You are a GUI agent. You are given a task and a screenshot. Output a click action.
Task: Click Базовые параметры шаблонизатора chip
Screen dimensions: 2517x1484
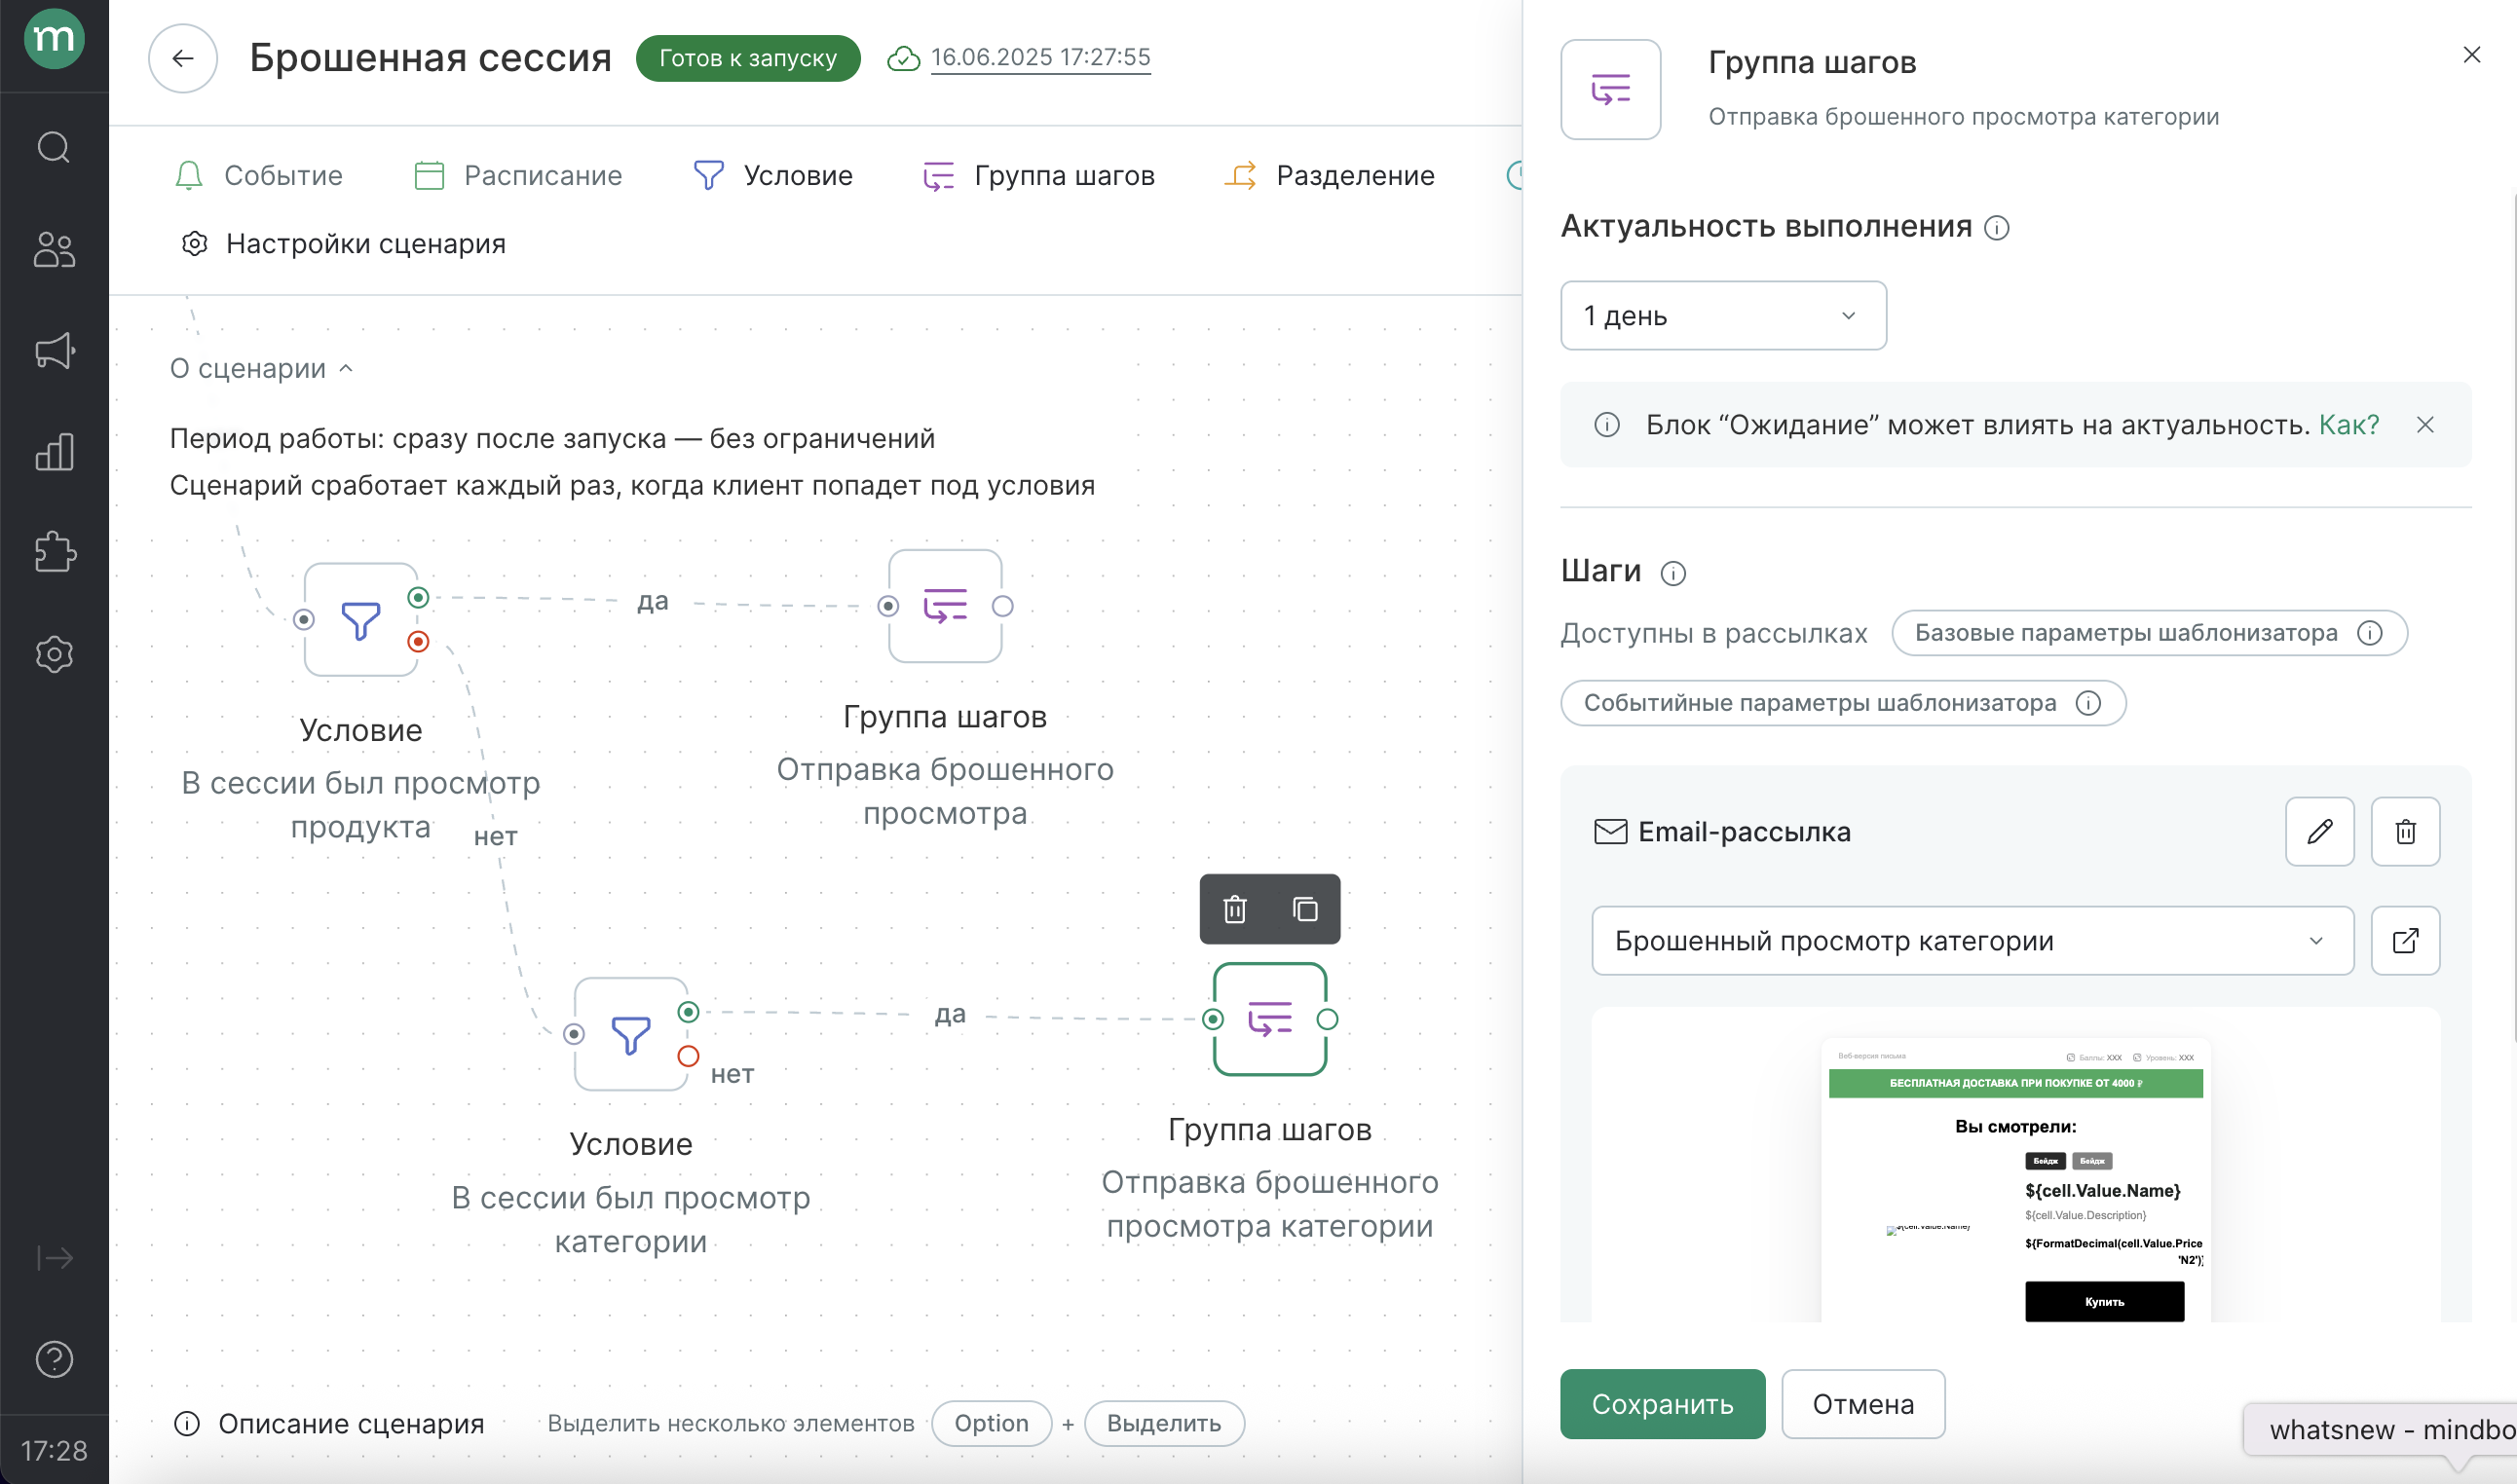[2149, 633]
